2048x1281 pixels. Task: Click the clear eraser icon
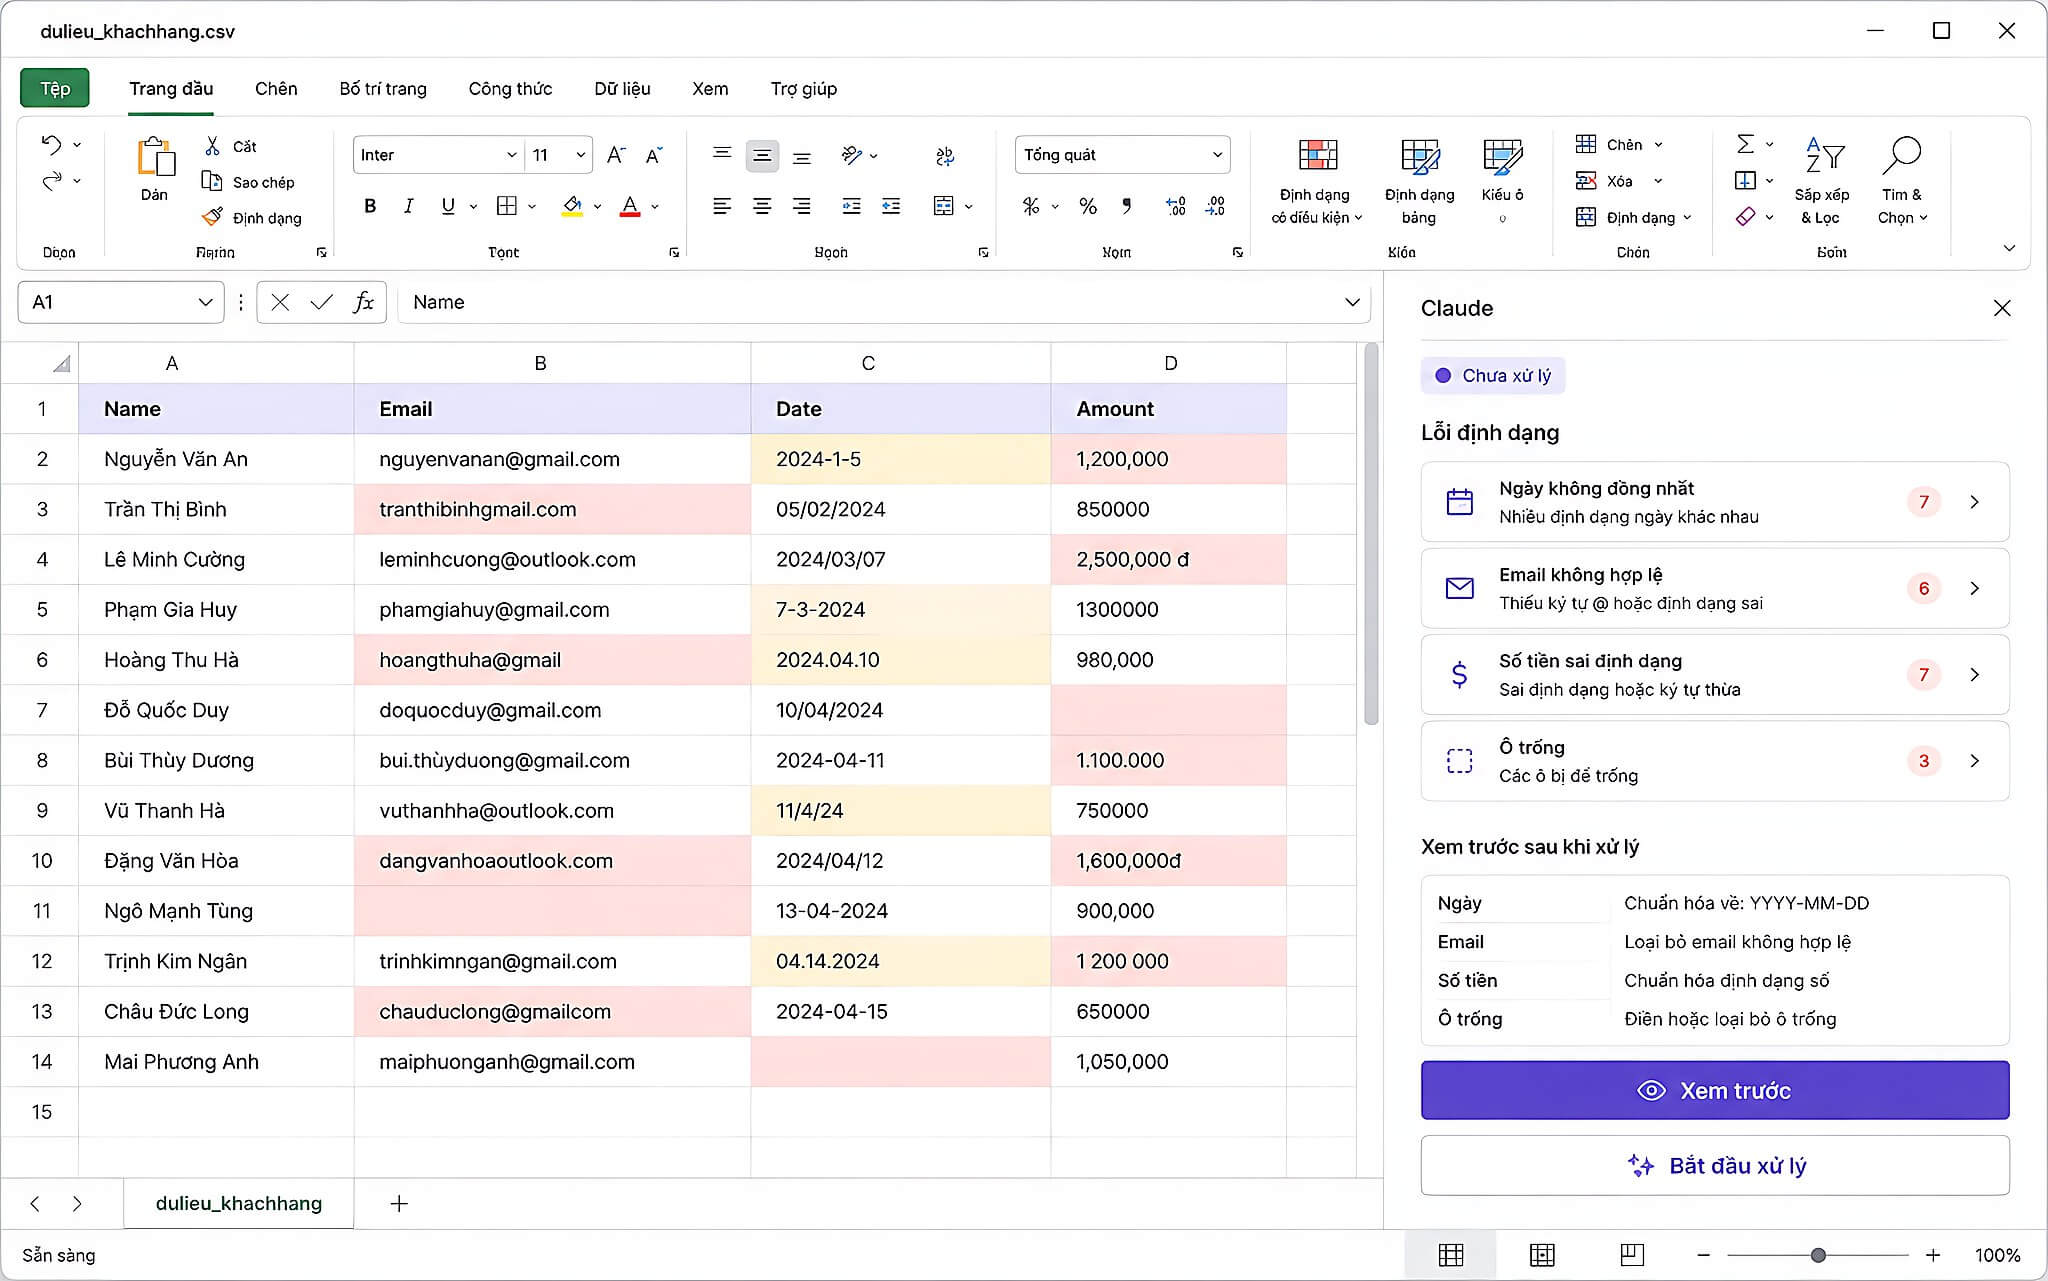(1745, 217)
